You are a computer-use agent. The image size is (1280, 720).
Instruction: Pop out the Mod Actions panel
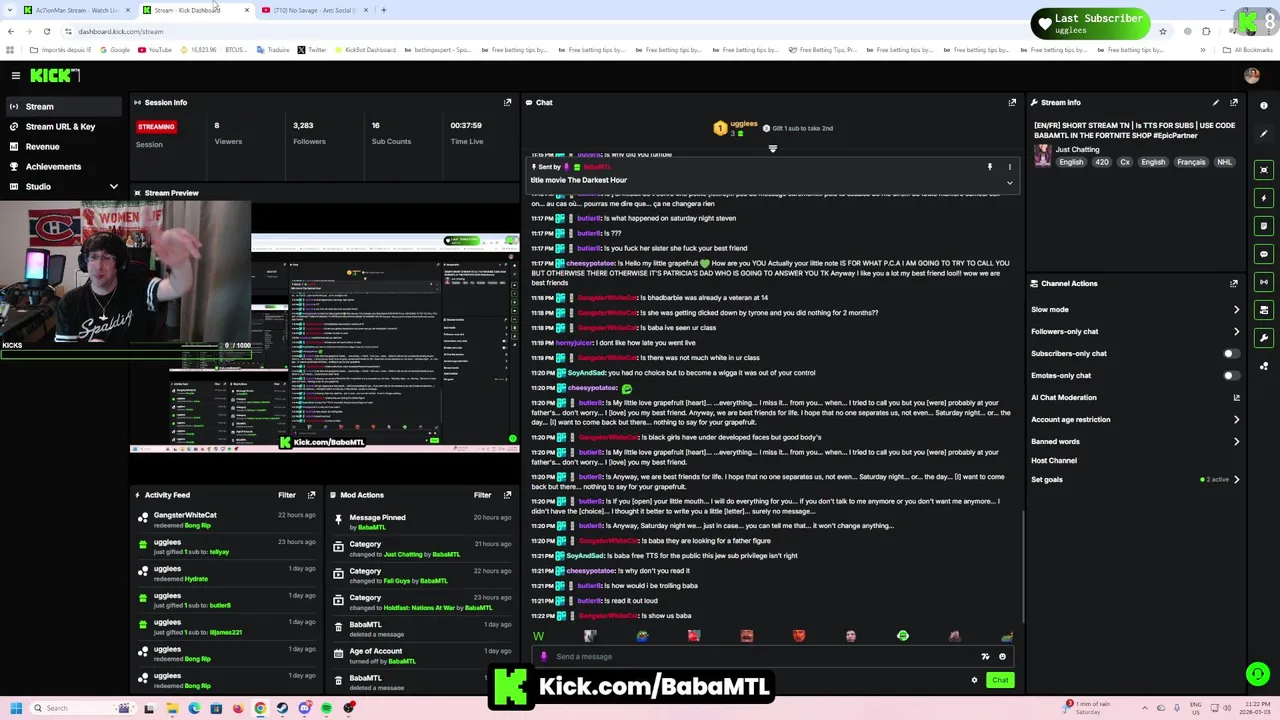click(x=507, y=495)
